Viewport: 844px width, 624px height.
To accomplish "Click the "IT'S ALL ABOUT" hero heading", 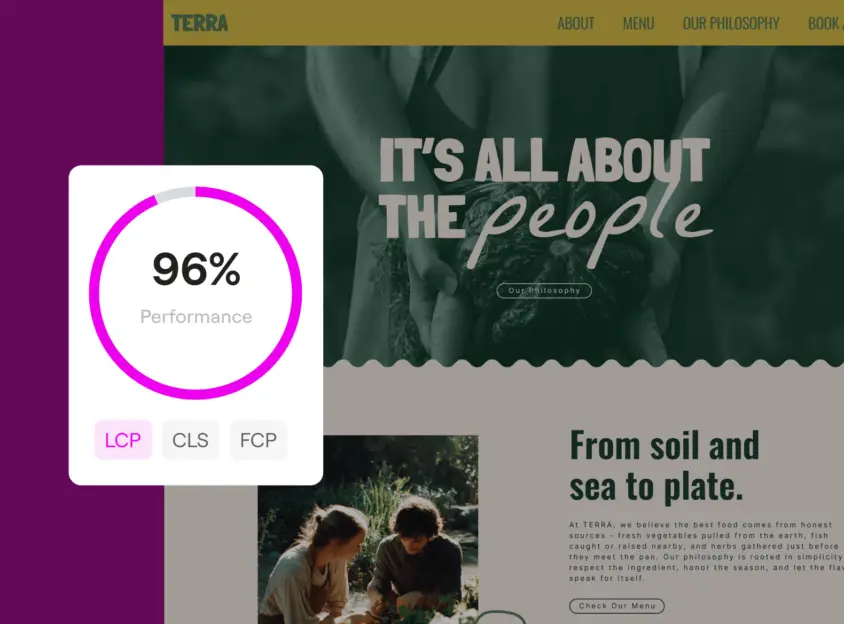I will [544, 162].
